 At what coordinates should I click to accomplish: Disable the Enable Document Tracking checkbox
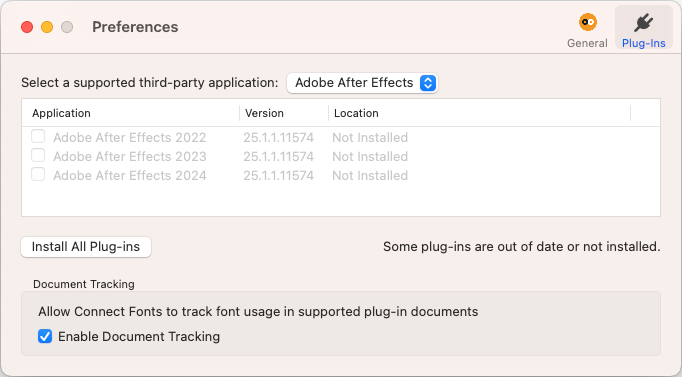(x=45, y=336)
